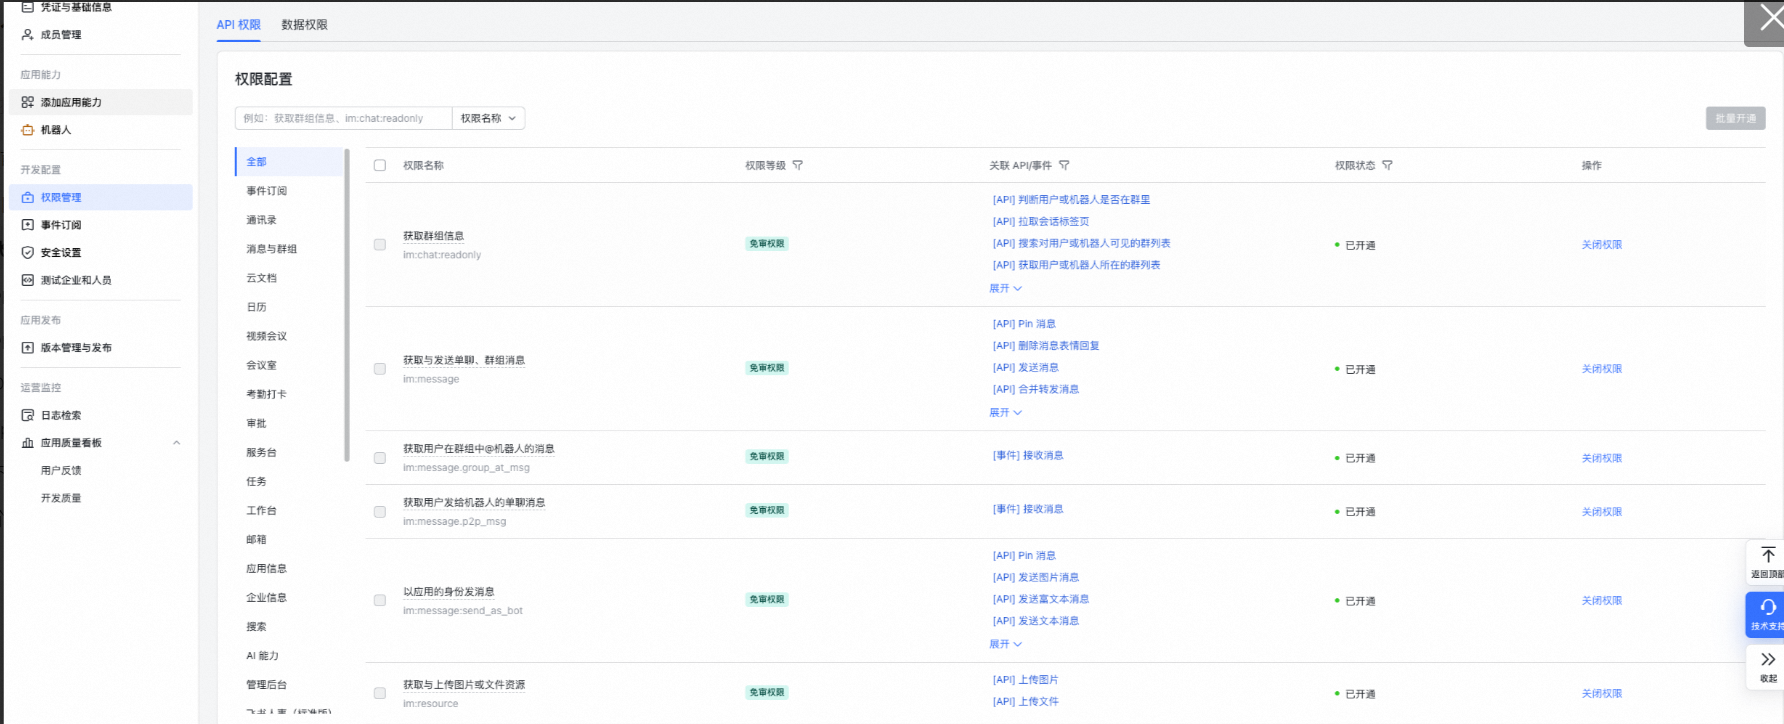Select the 全部 permission category
Screen dimensions: 1784x724
click(x=290, y=162)
